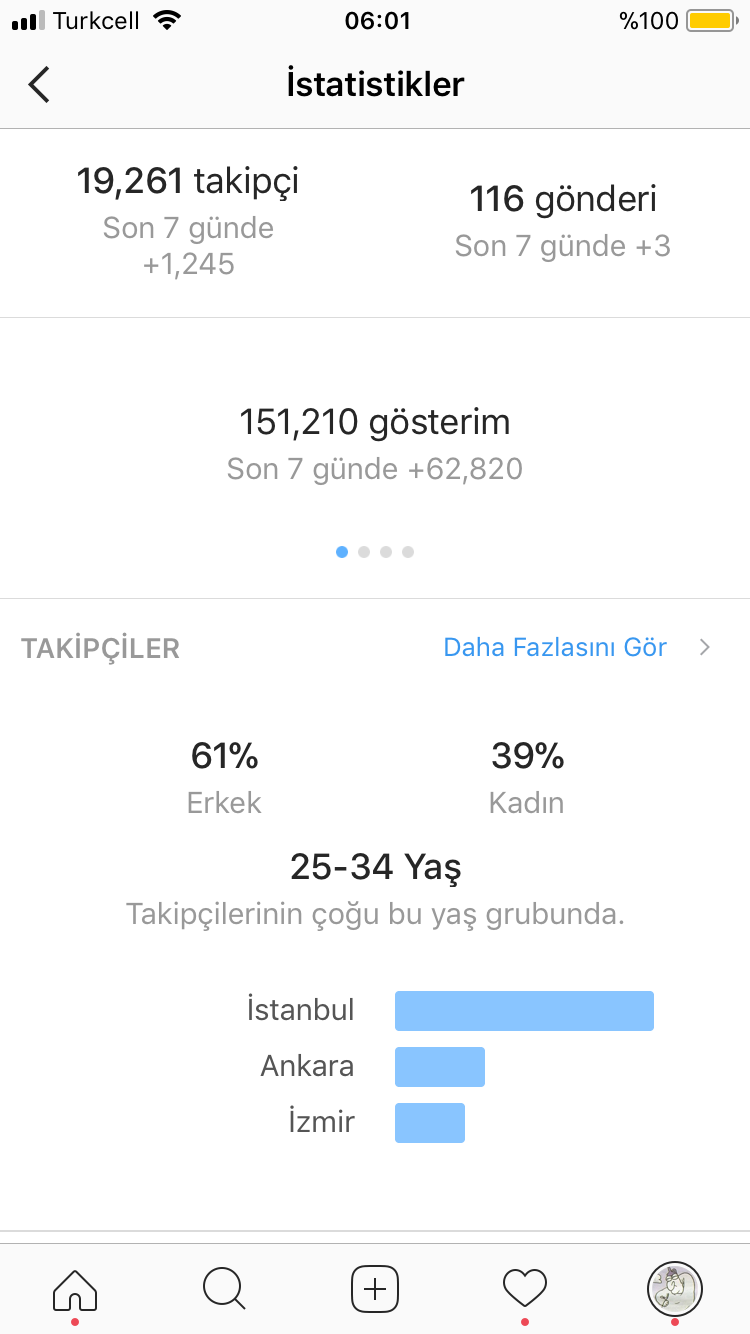Select the last page indicator dot
750x1334 pixels.
point(408,551)
